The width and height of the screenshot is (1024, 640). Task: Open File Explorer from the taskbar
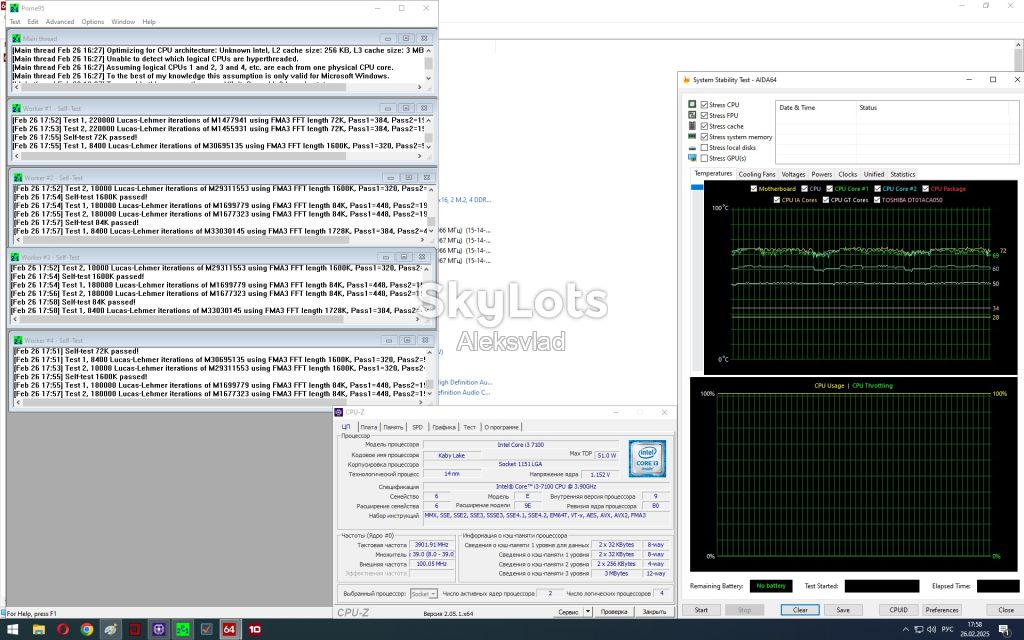click(x=39, y=630)
